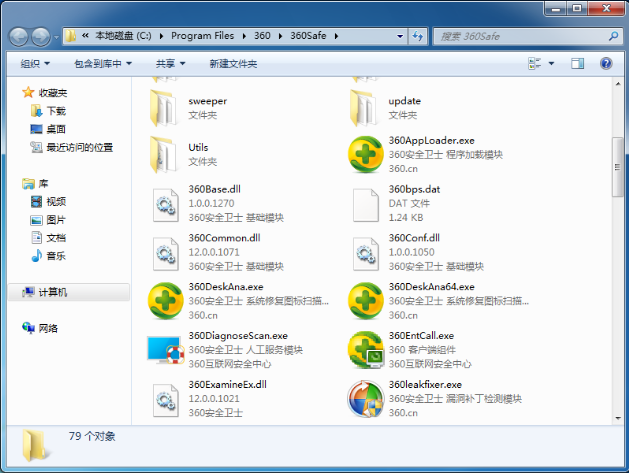Click the 360leakfixer.exe icon

(365, 398)
